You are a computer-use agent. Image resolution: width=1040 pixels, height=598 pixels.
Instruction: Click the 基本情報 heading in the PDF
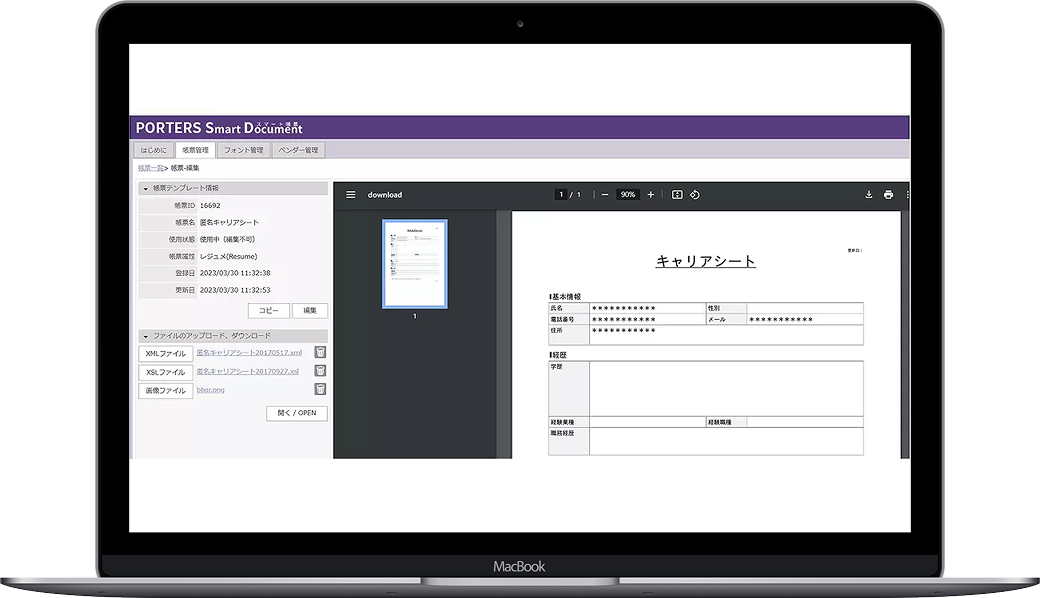coord(566,296)
